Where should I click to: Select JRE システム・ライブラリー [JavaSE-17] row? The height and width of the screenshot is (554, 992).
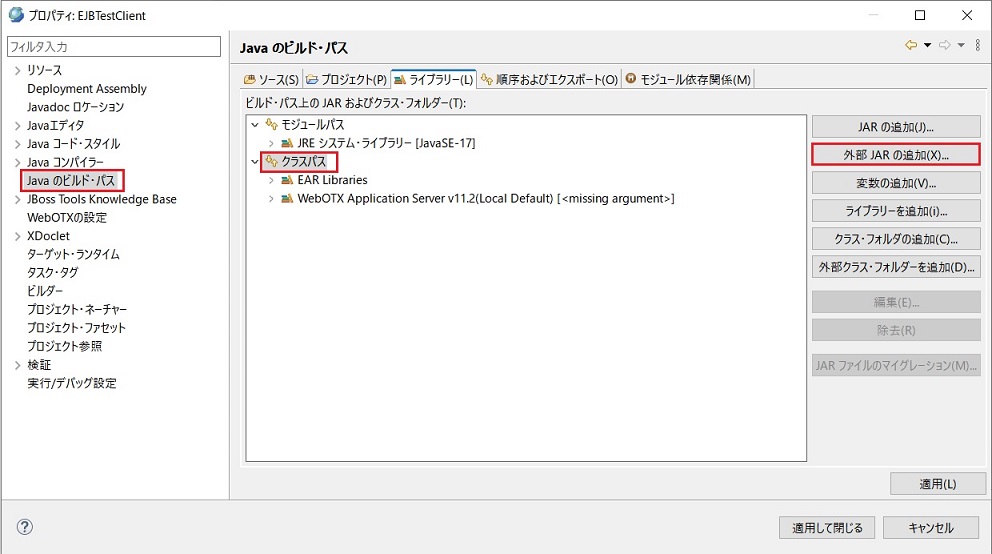tap(386, 143)
